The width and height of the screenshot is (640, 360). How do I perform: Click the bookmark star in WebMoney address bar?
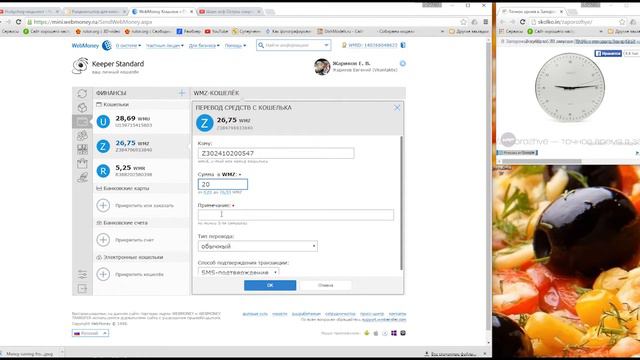[463, 22]
